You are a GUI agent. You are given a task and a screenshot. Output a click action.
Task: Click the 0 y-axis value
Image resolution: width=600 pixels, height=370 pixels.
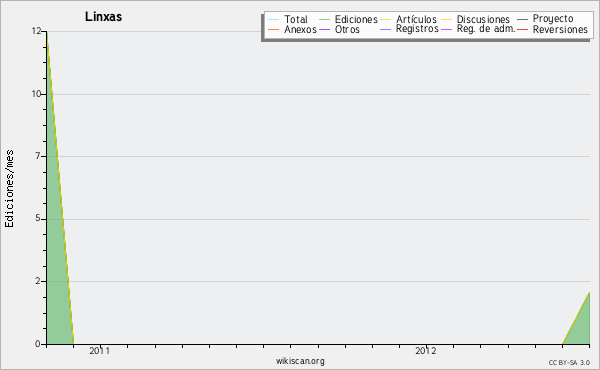coord(38,344)
